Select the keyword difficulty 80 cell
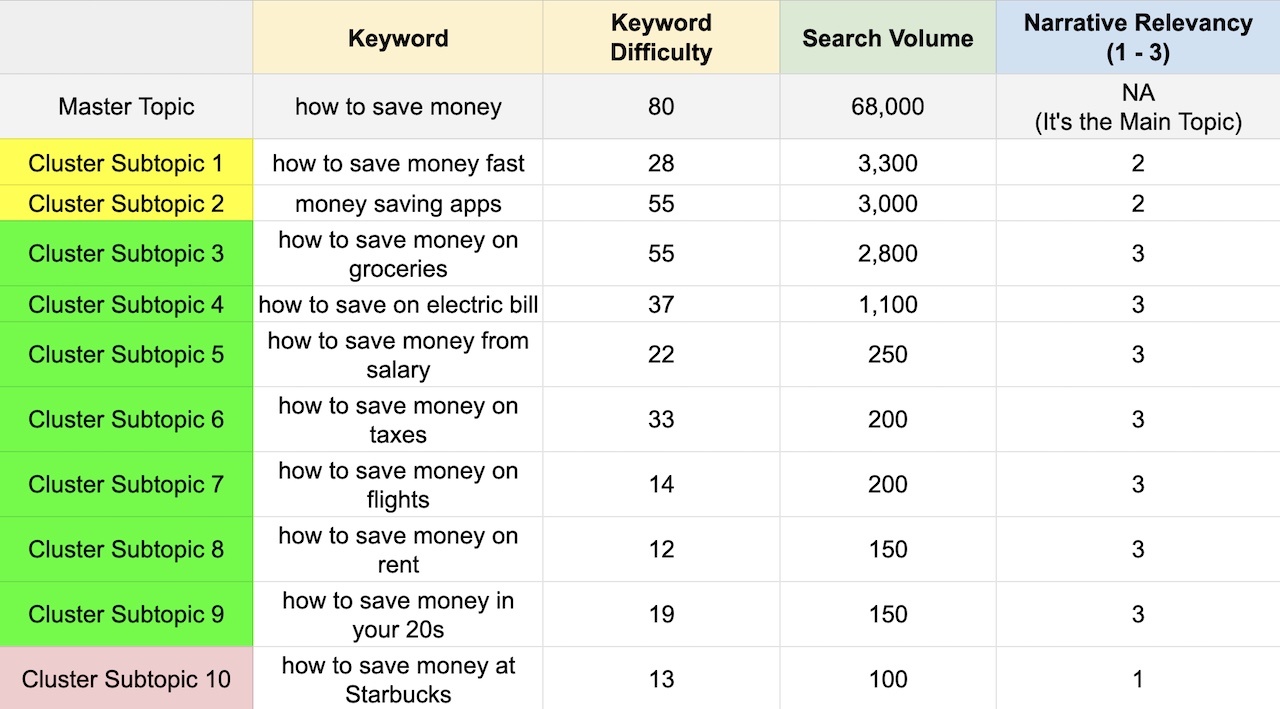Viewport: 1280px width, 709px height. click(661, 106)
